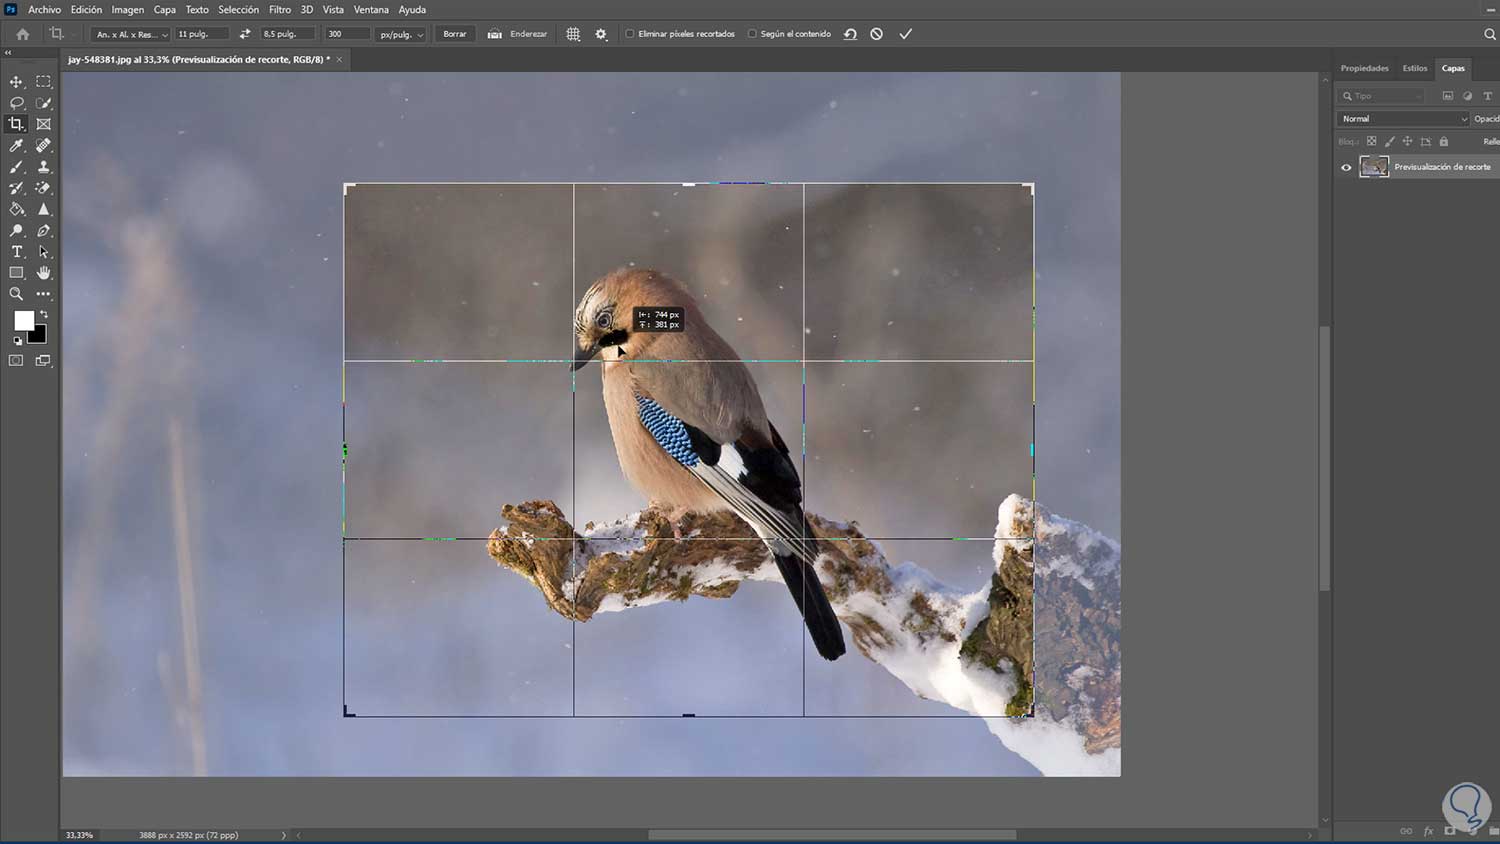This screenshot has height=844, width=1500.
Task: Click the Enderezar straighten button
Action: click(x=518, y=34)
